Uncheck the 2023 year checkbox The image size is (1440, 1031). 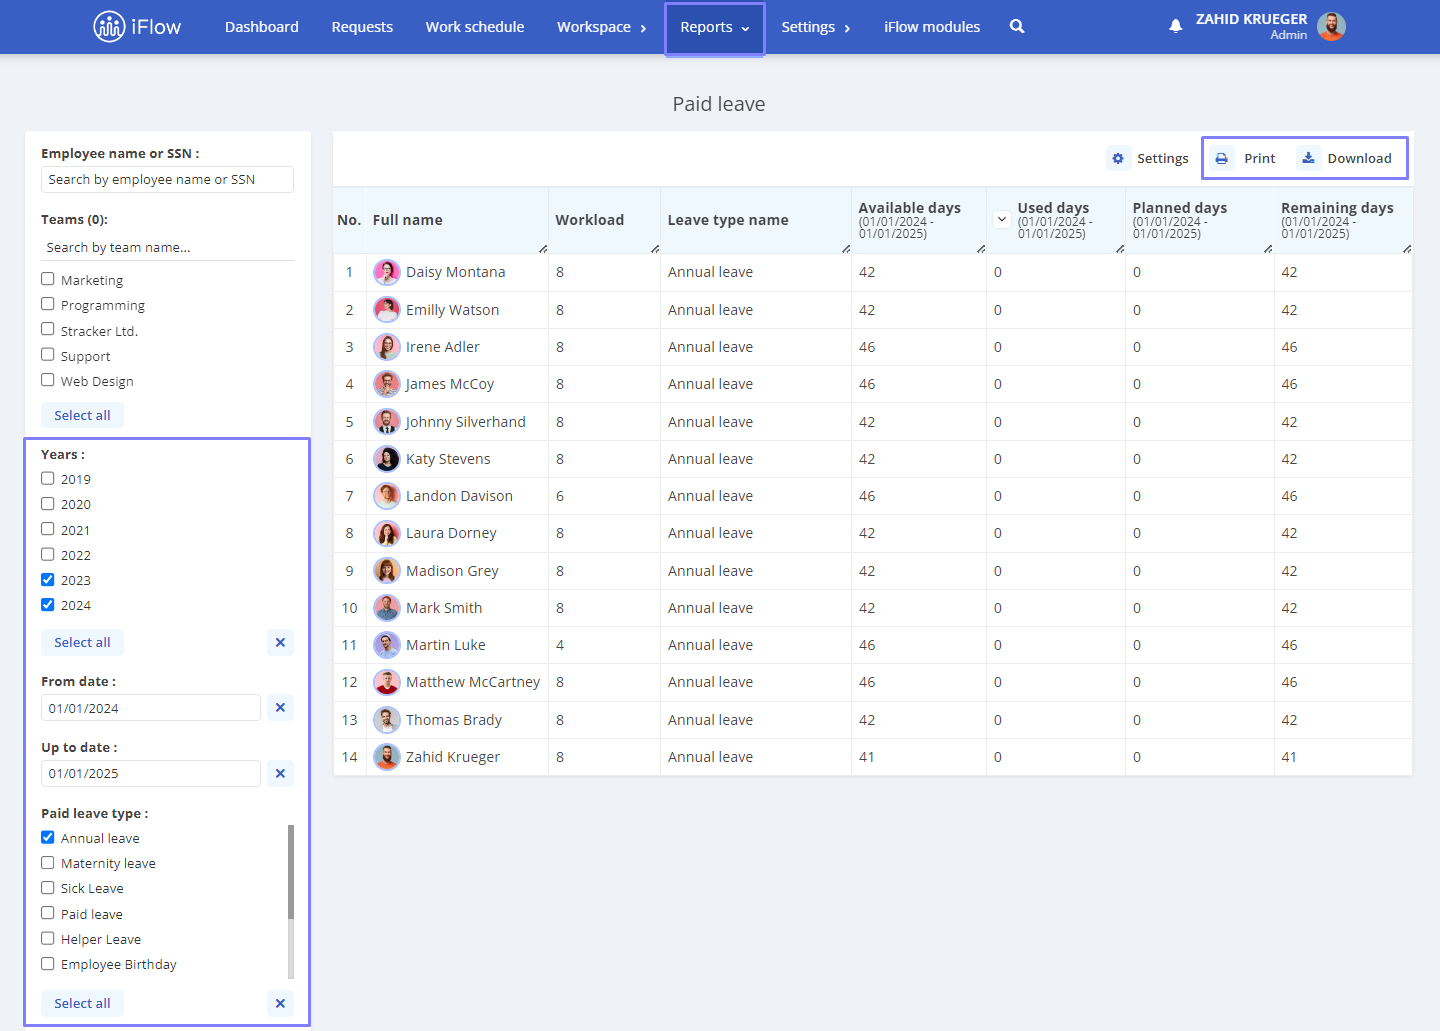[47, 579]
